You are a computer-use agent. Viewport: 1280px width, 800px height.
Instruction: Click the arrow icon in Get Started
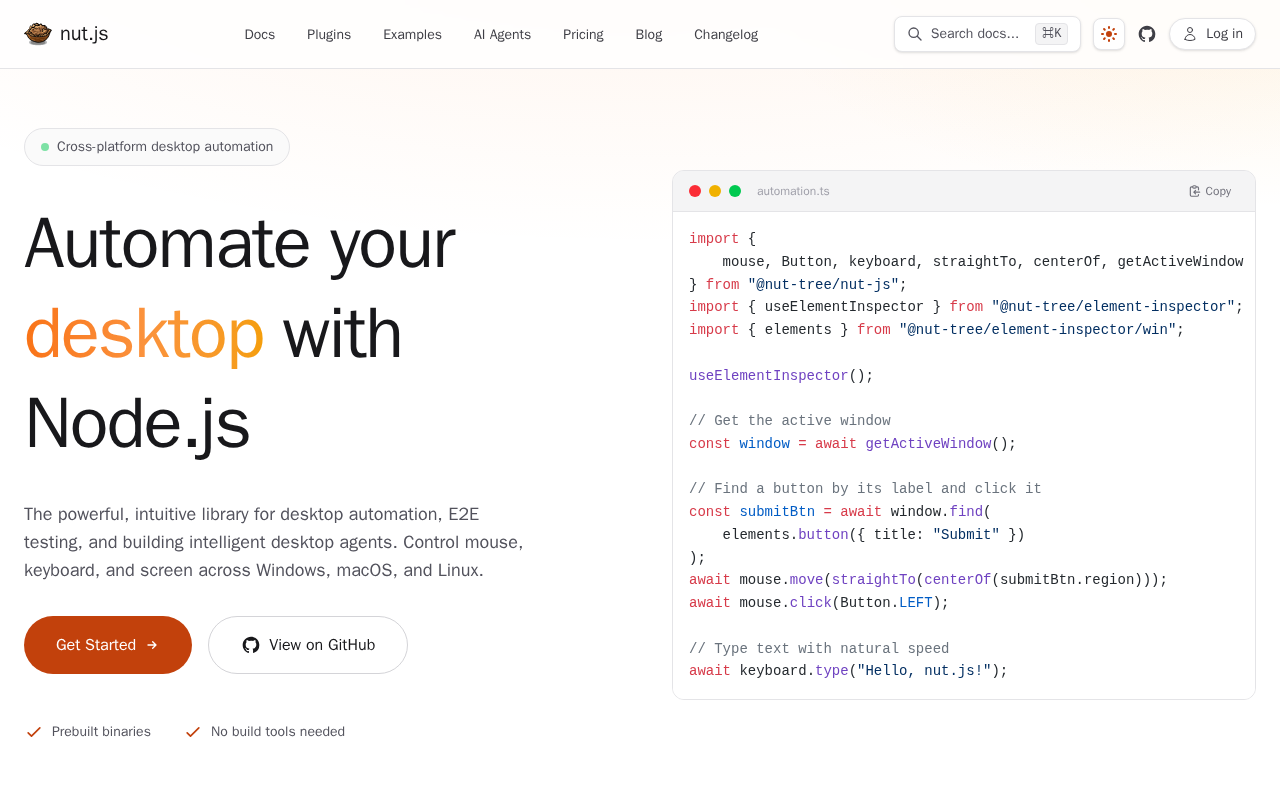pos(152,645)
